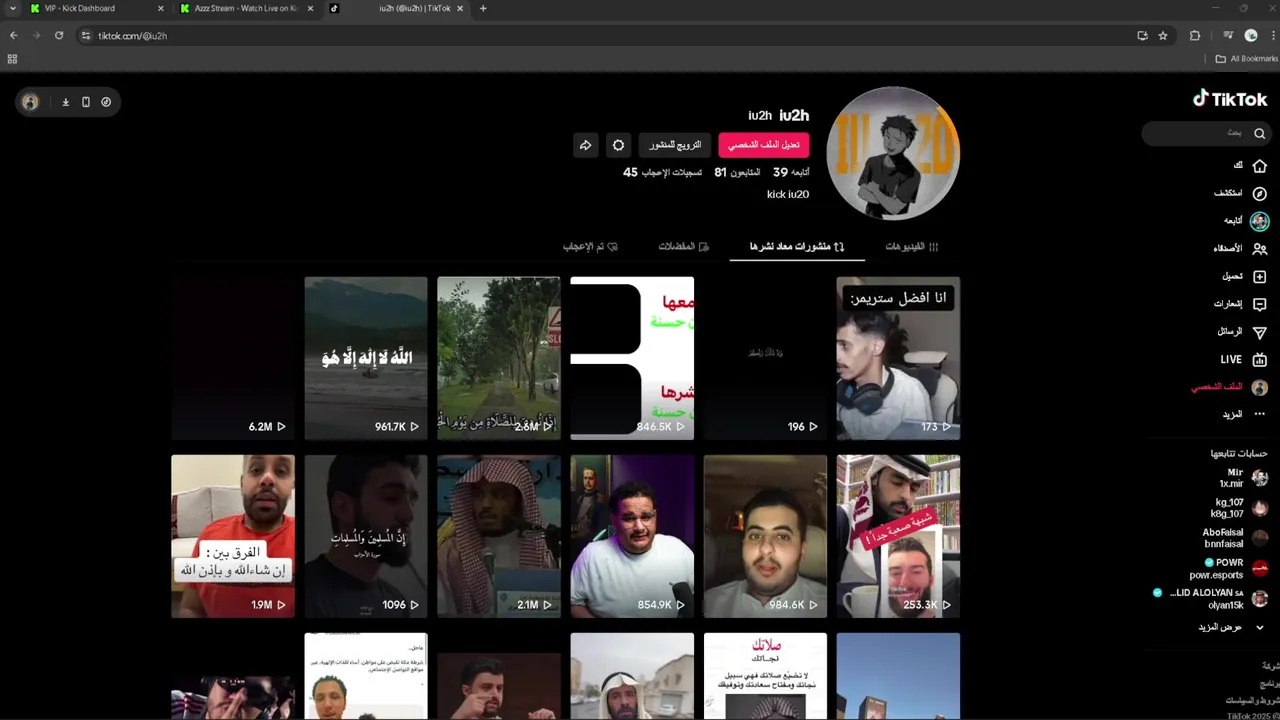
Task: Open the Chrome three-dots menu
Action: click(1271, 35)
